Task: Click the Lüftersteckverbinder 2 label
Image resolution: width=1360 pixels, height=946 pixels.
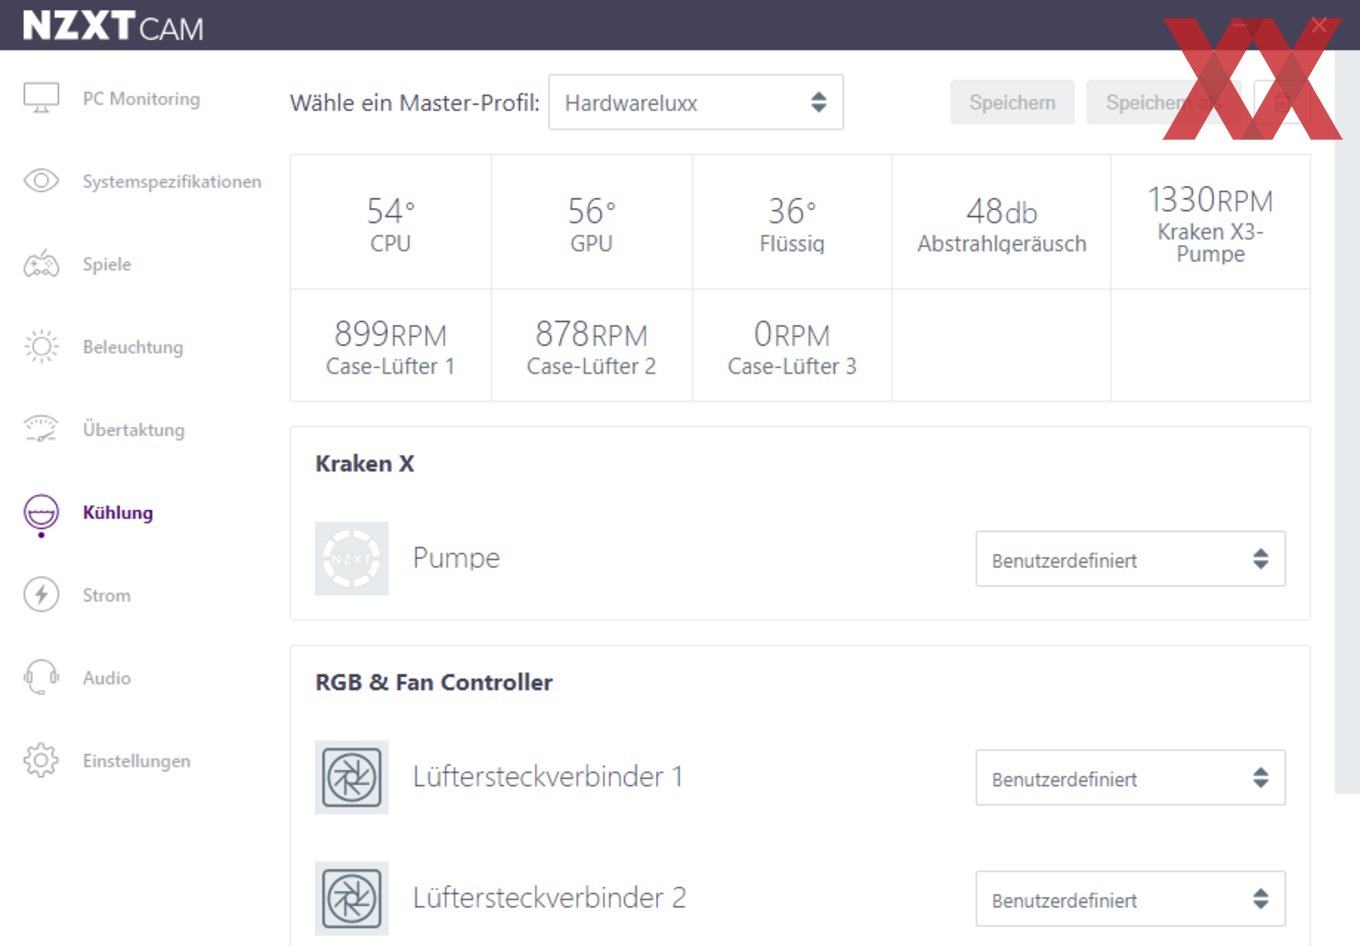Action: coord(549,898)
